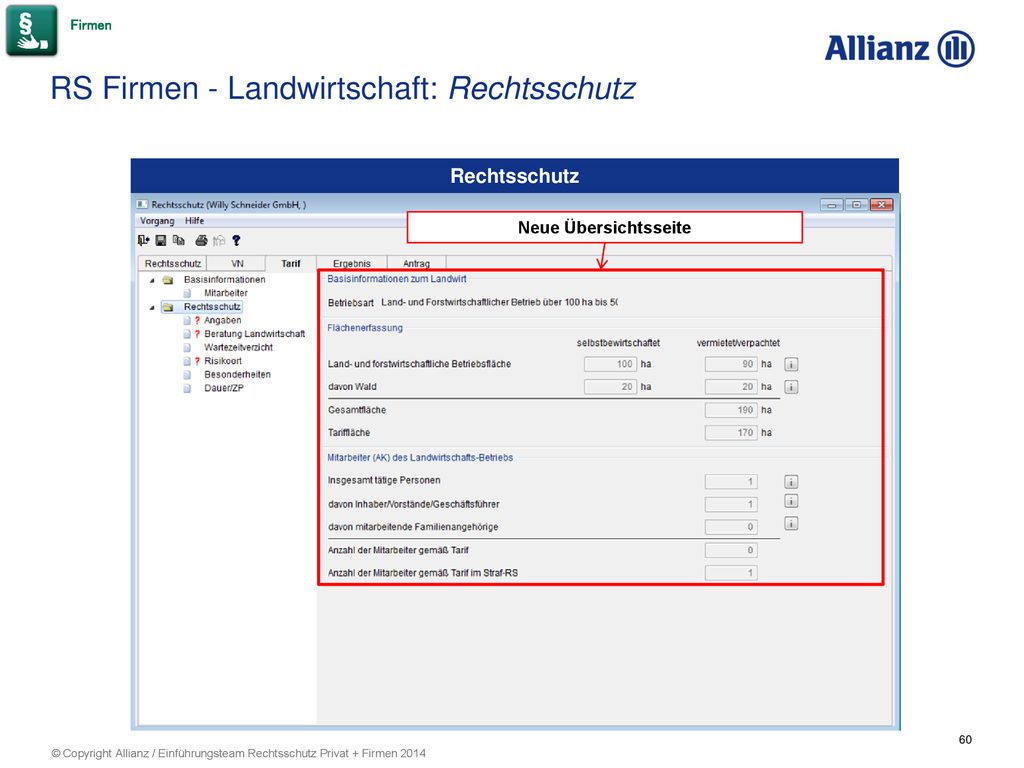This screenshot has width=1024, height=768.
Task: Switch to the Rechtsschutz tab
Action: [172, 263]
